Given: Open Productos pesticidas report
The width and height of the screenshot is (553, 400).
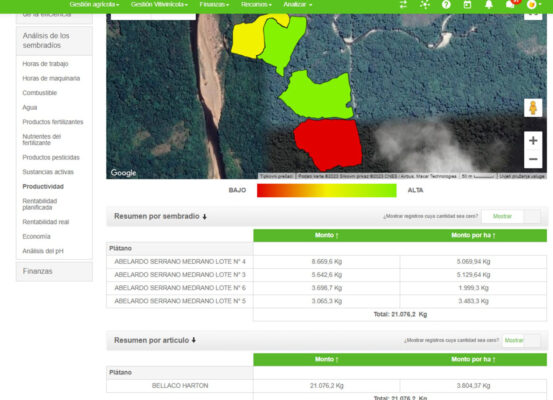Looking at the screenshot, I should (x=51, y=157).
